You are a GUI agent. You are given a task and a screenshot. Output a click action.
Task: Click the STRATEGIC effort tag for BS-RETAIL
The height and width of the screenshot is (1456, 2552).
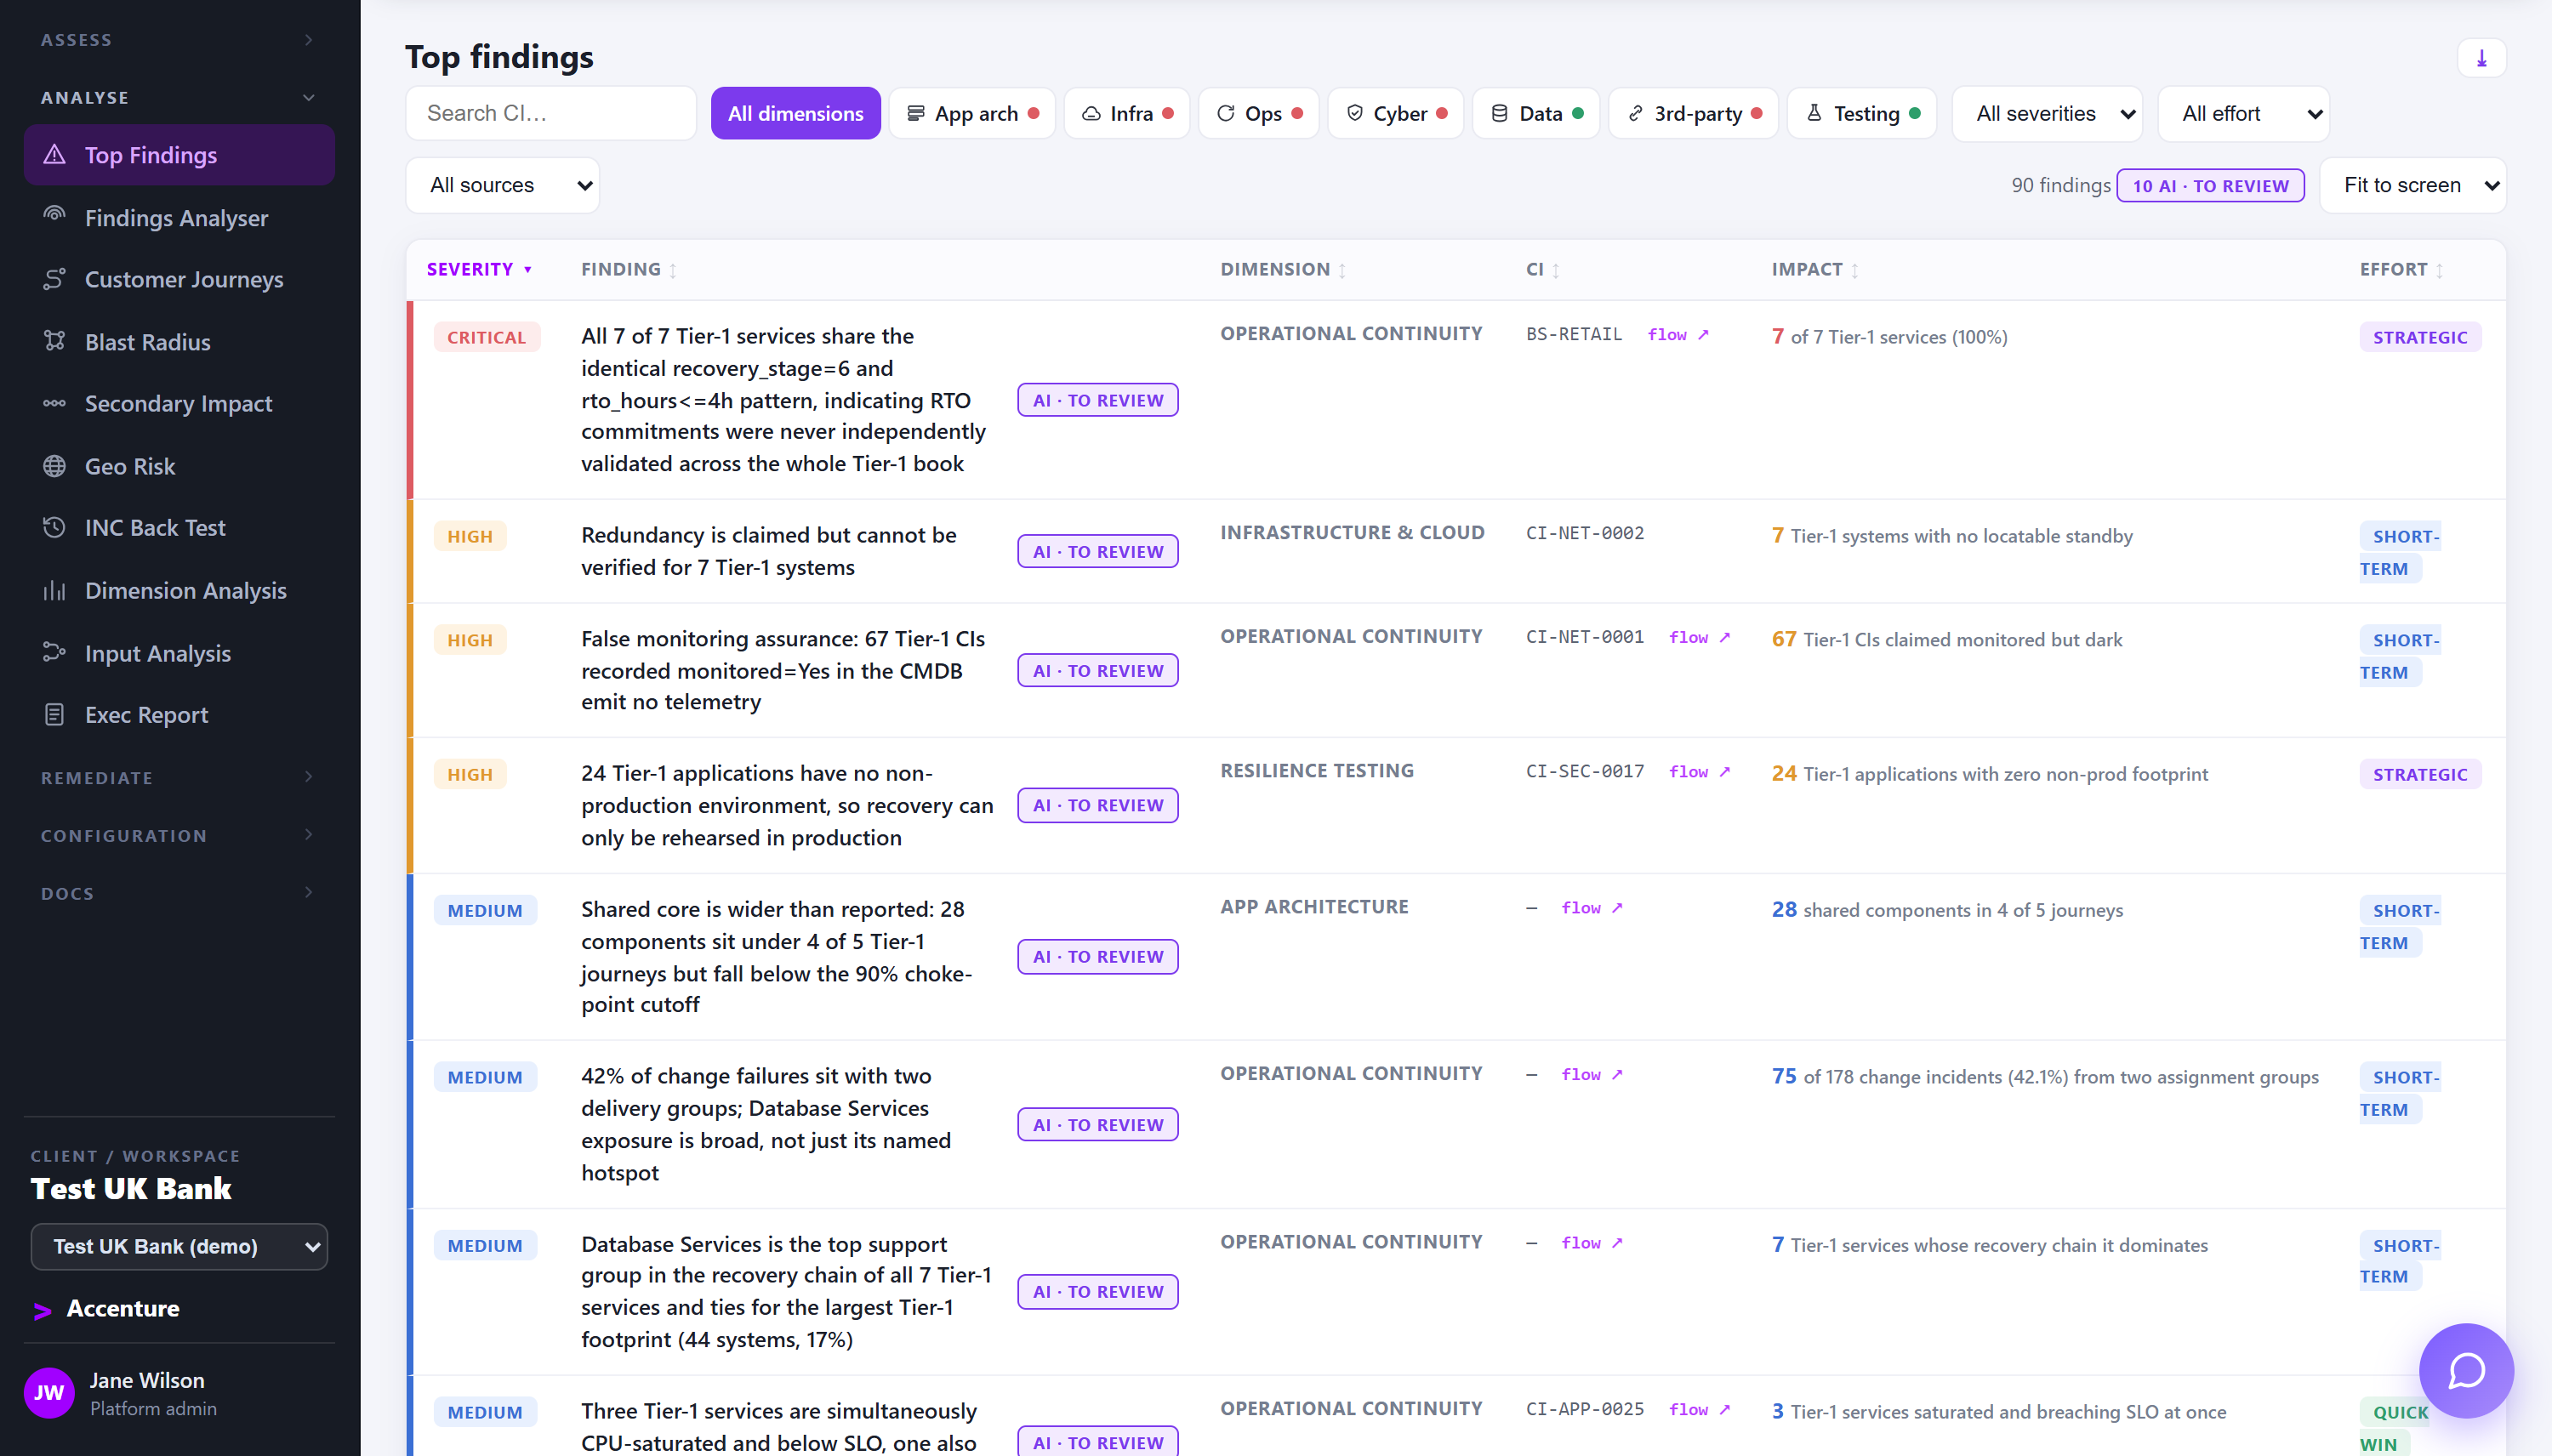click(x=2420, y=337)
